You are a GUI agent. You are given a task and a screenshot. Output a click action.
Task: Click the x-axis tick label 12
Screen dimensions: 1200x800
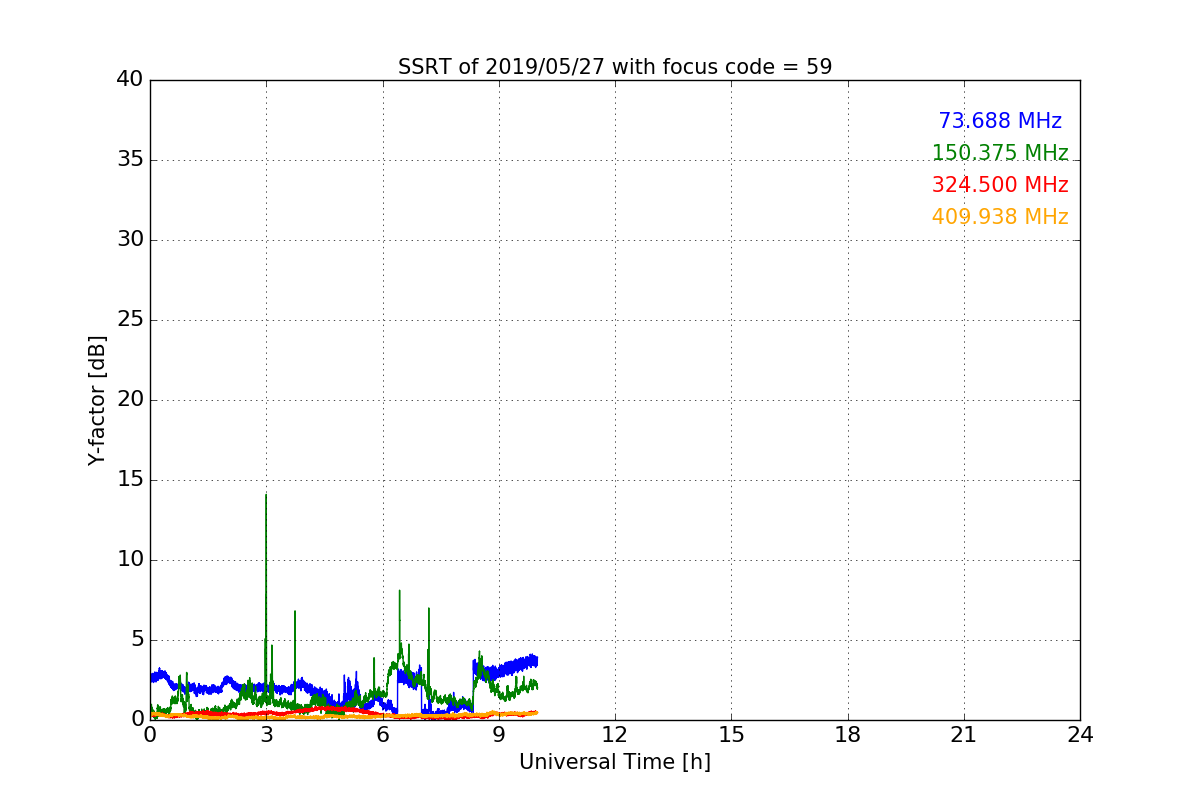[x=615, y=735]
